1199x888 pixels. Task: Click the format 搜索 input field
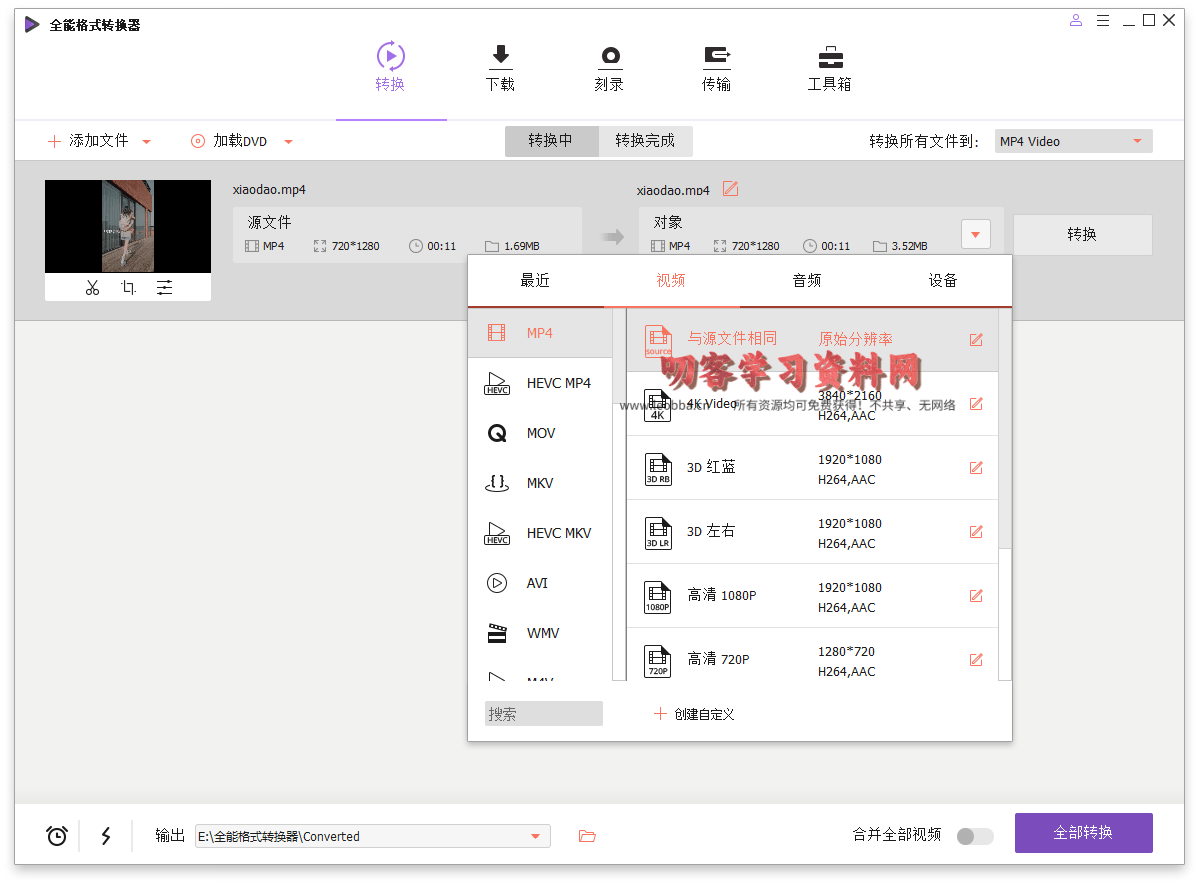coord(543,714)
